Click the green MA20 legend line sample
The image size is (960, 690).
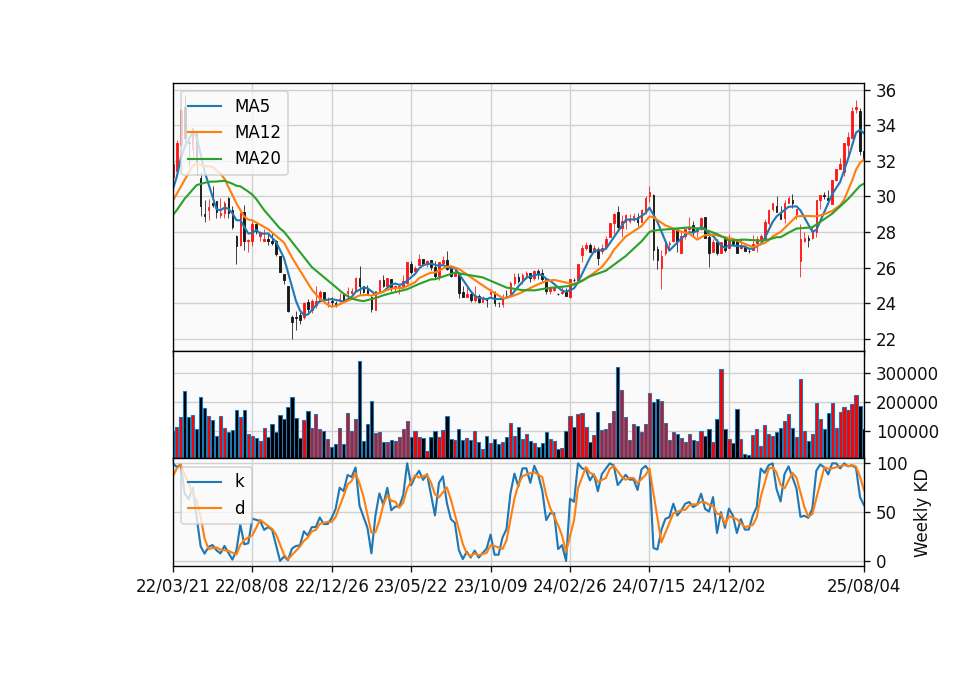click(x=204, y=159)
